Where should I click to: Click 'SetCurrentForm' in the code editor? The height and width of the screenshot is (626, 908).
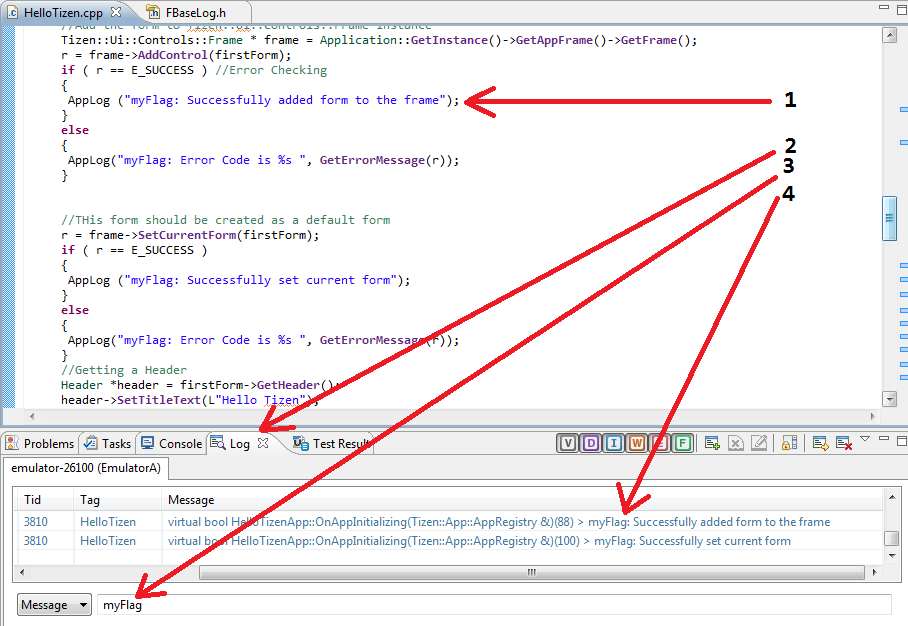pyautogui.click(x=187, y=235)
